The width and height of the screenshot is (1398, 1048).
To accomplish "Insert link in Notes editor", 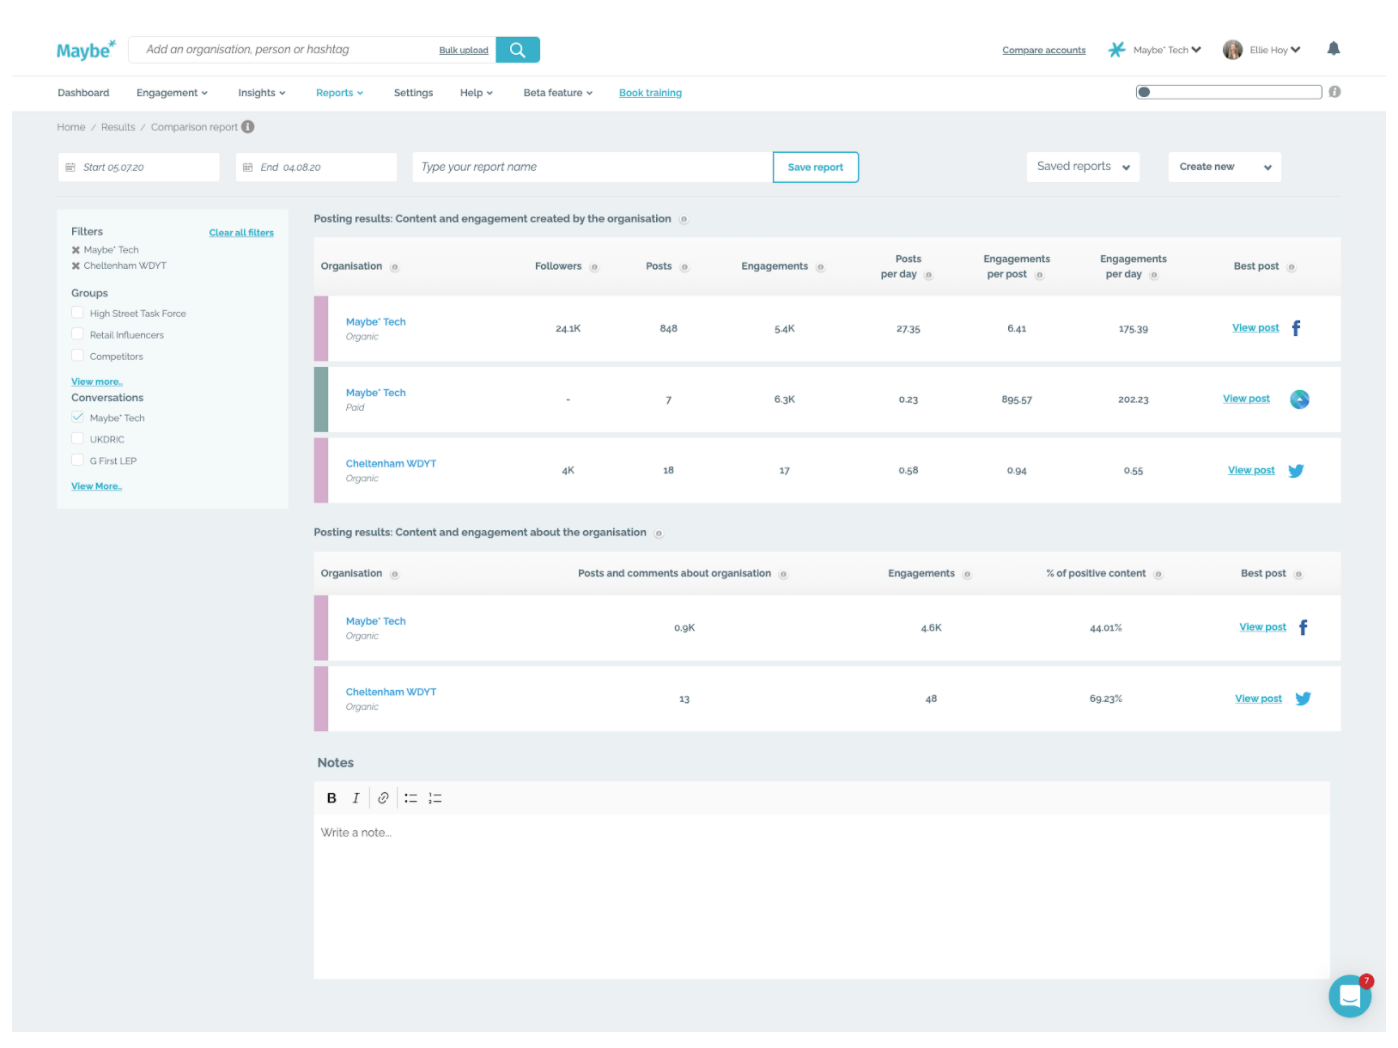I will click(x=383, y=798).
